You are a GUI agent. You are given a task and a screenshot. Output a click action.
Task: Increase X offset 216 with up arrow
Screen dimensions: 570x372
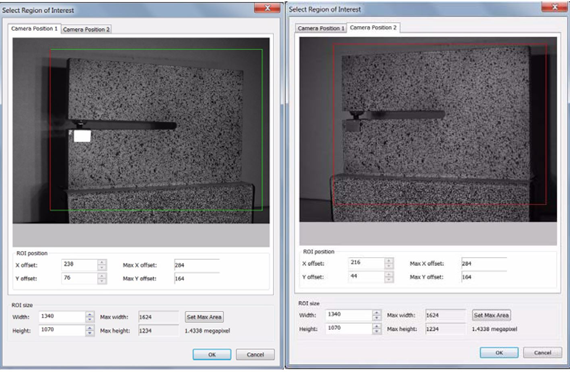[389, 261]
